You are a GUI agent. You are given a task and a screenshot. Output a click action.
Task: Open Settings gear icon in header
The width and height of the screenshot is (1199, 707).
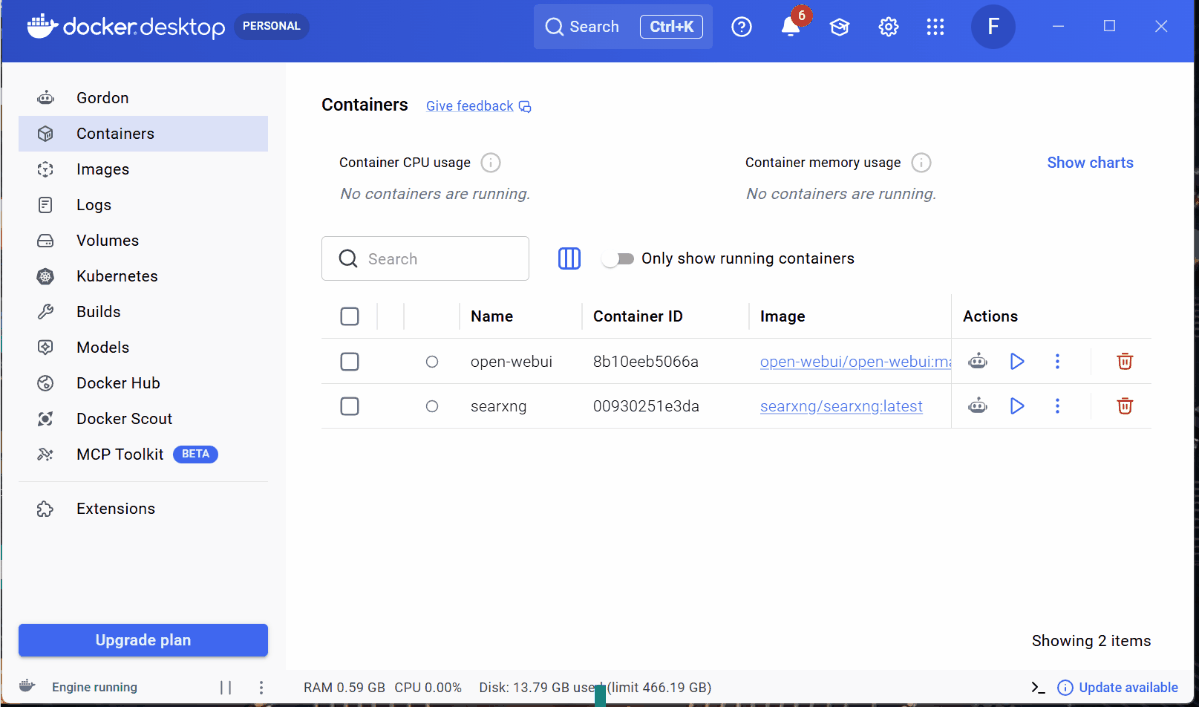pos(888,27)
